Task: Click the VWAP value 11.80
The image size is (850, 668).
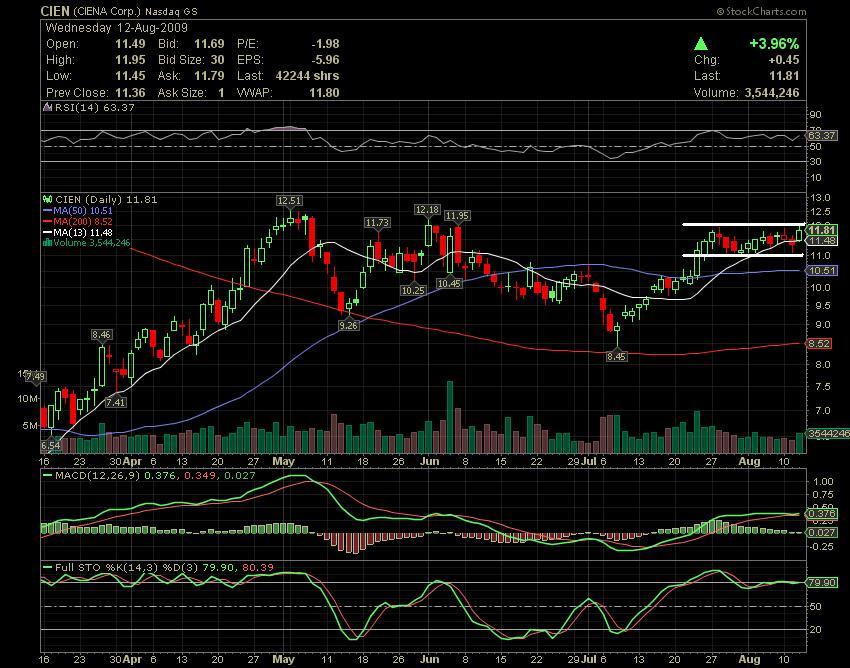Action: [x=324, y=93]
